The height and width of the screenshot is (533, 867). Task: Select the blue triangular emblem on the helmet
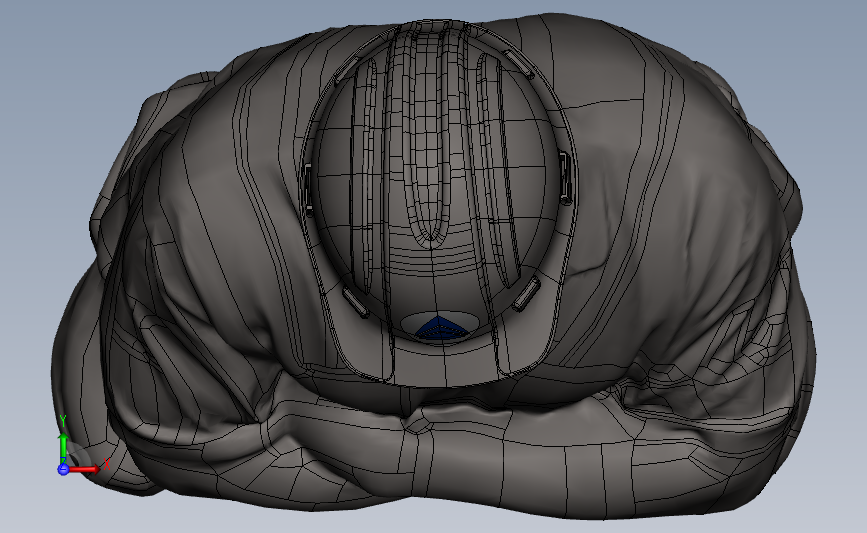pos(440,328)
